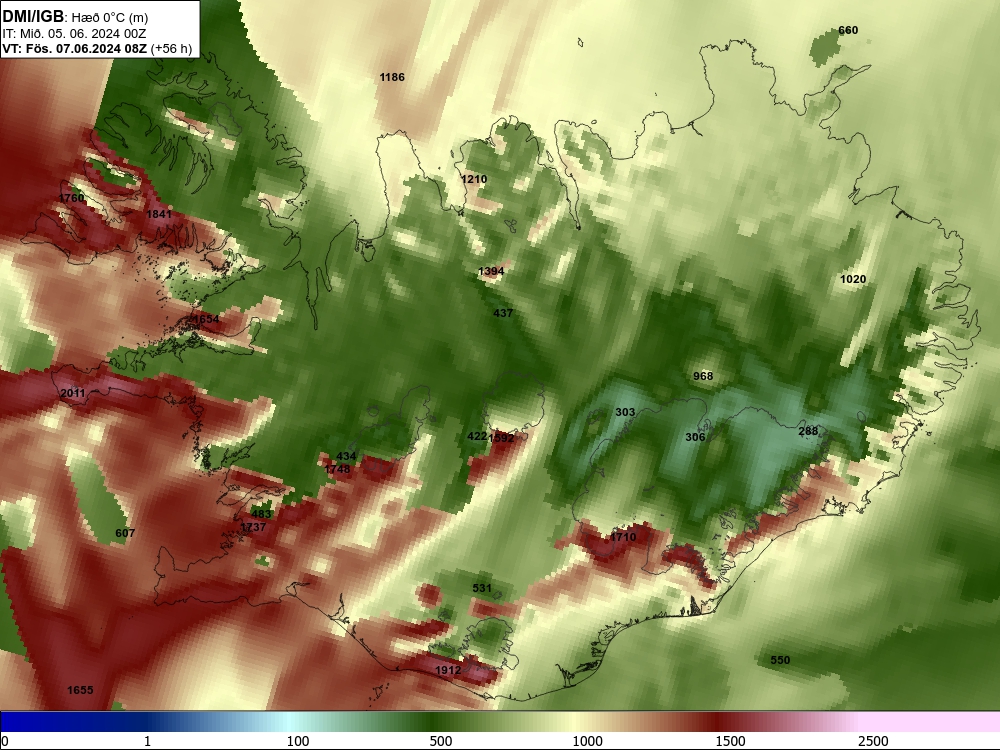Click the 1 tick on color scale

coord(147,741)
